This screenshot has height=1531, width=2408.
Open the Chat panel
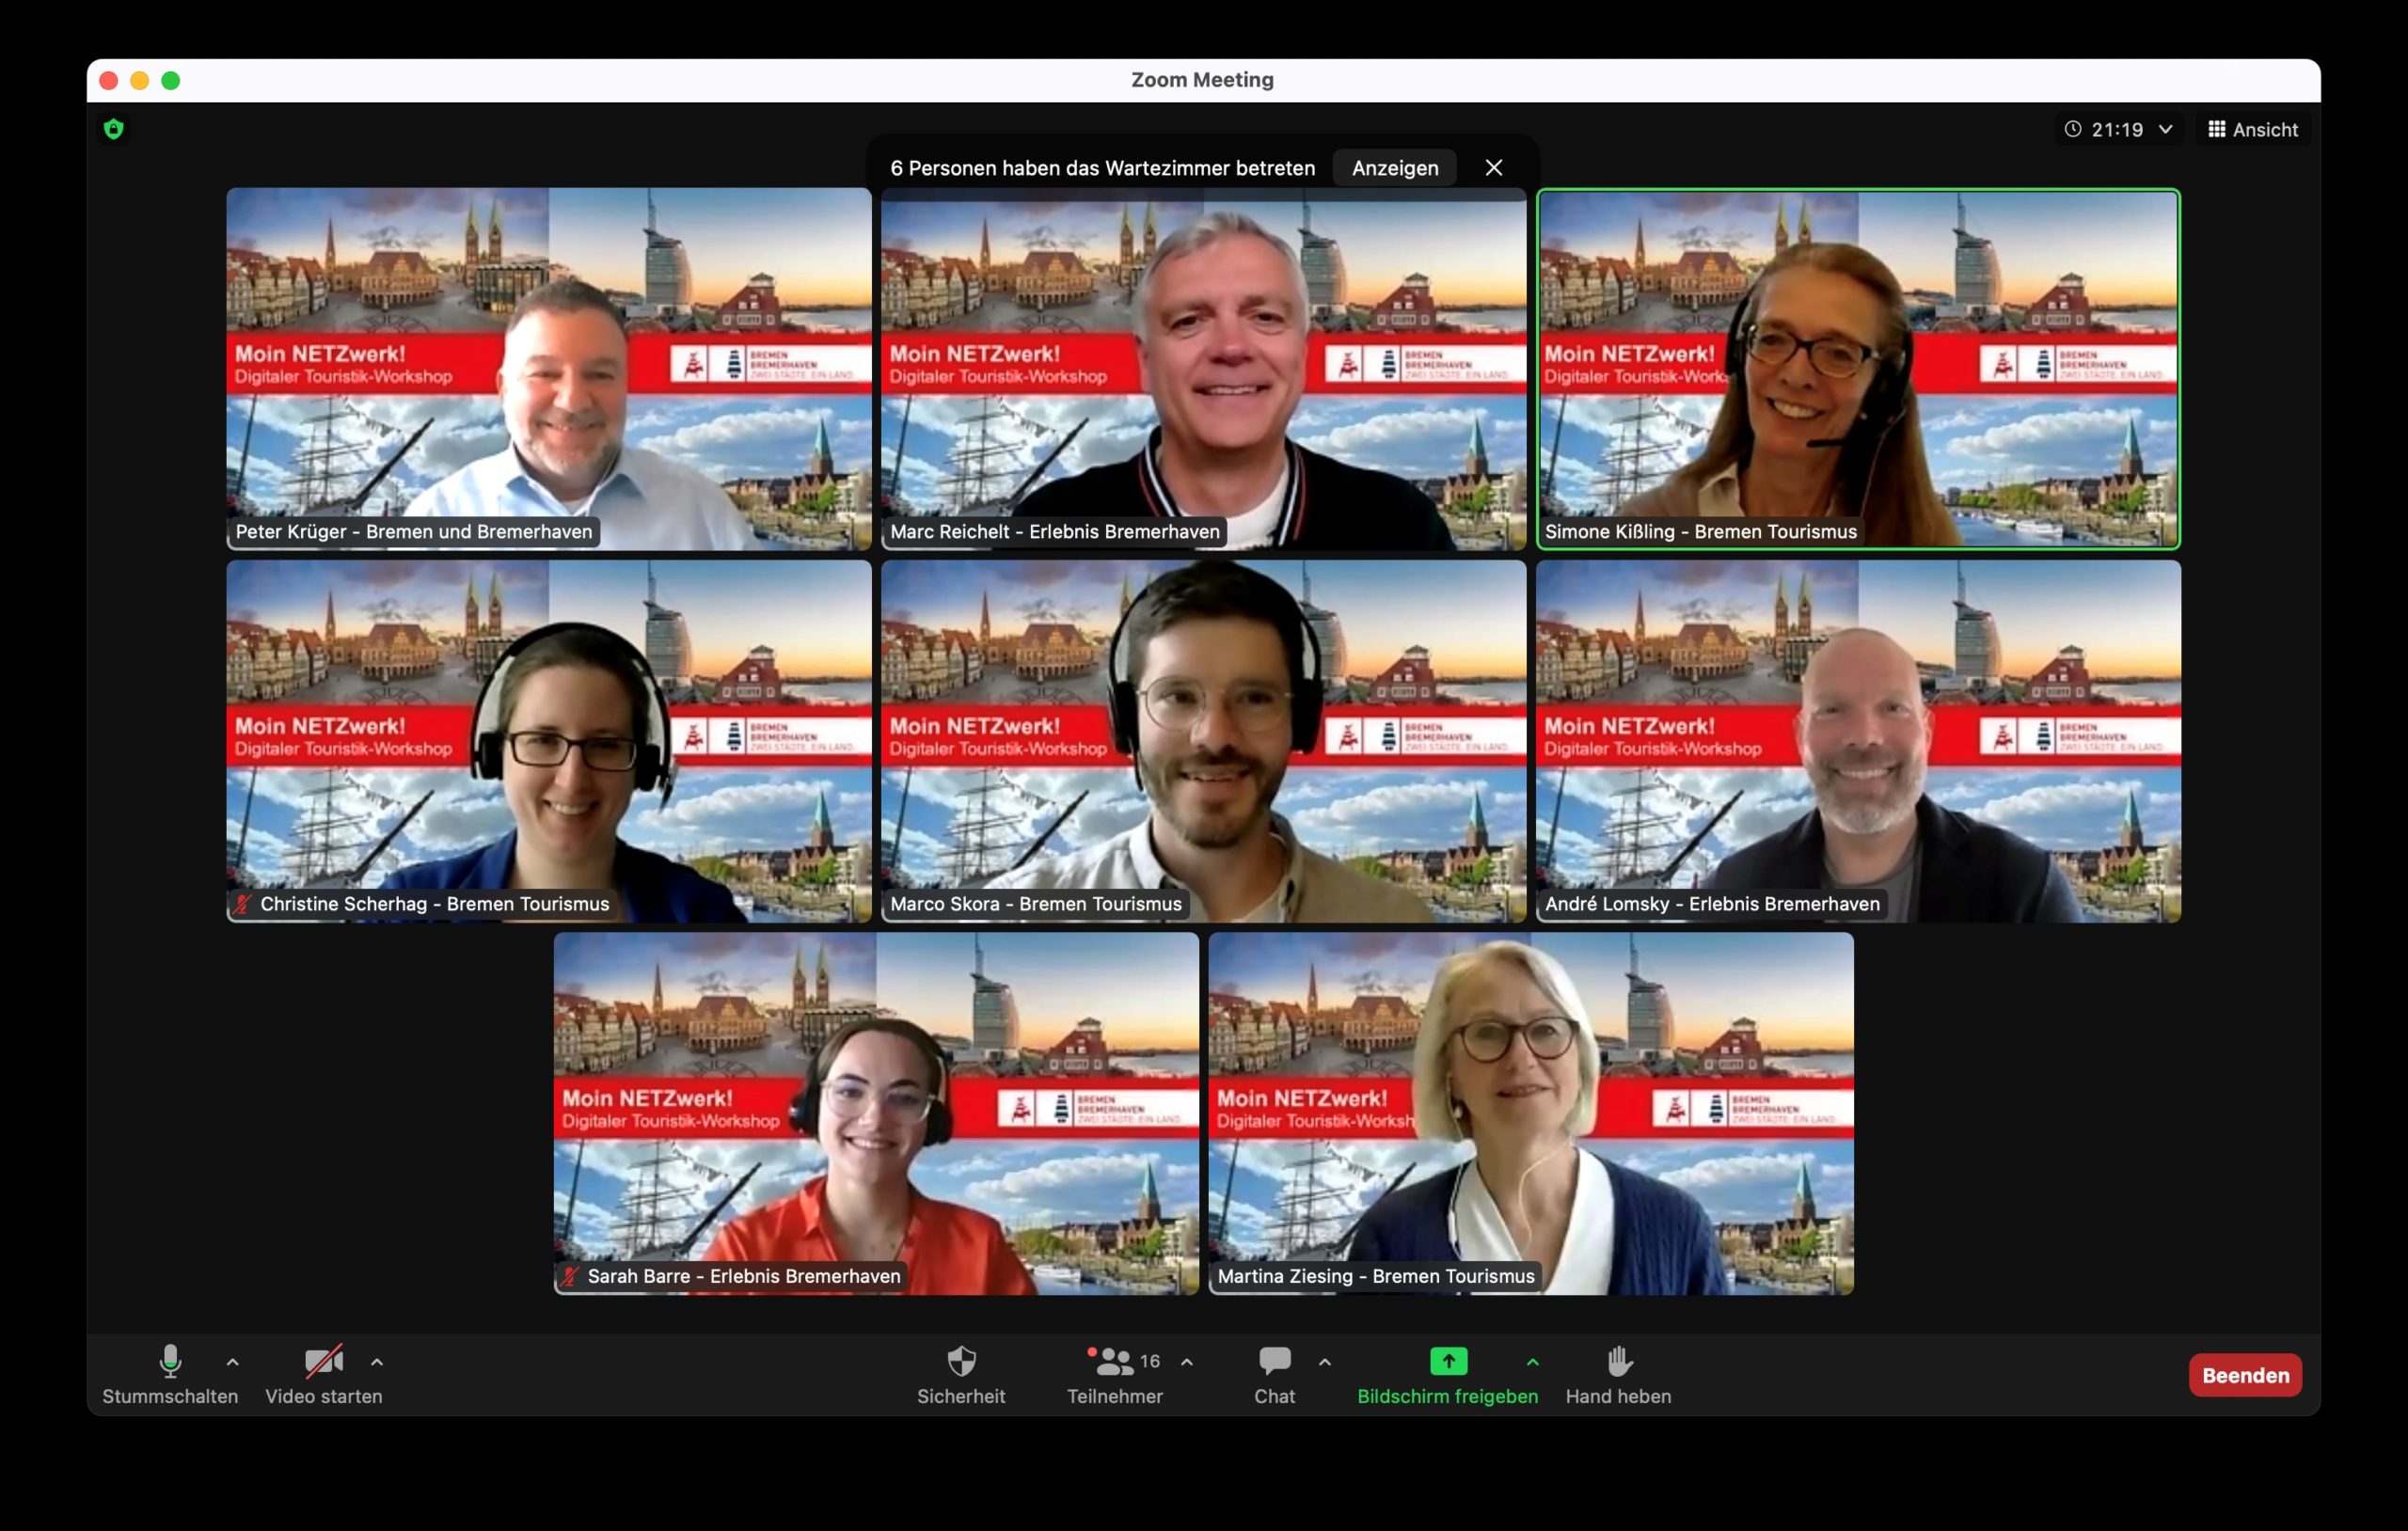1274,1375
